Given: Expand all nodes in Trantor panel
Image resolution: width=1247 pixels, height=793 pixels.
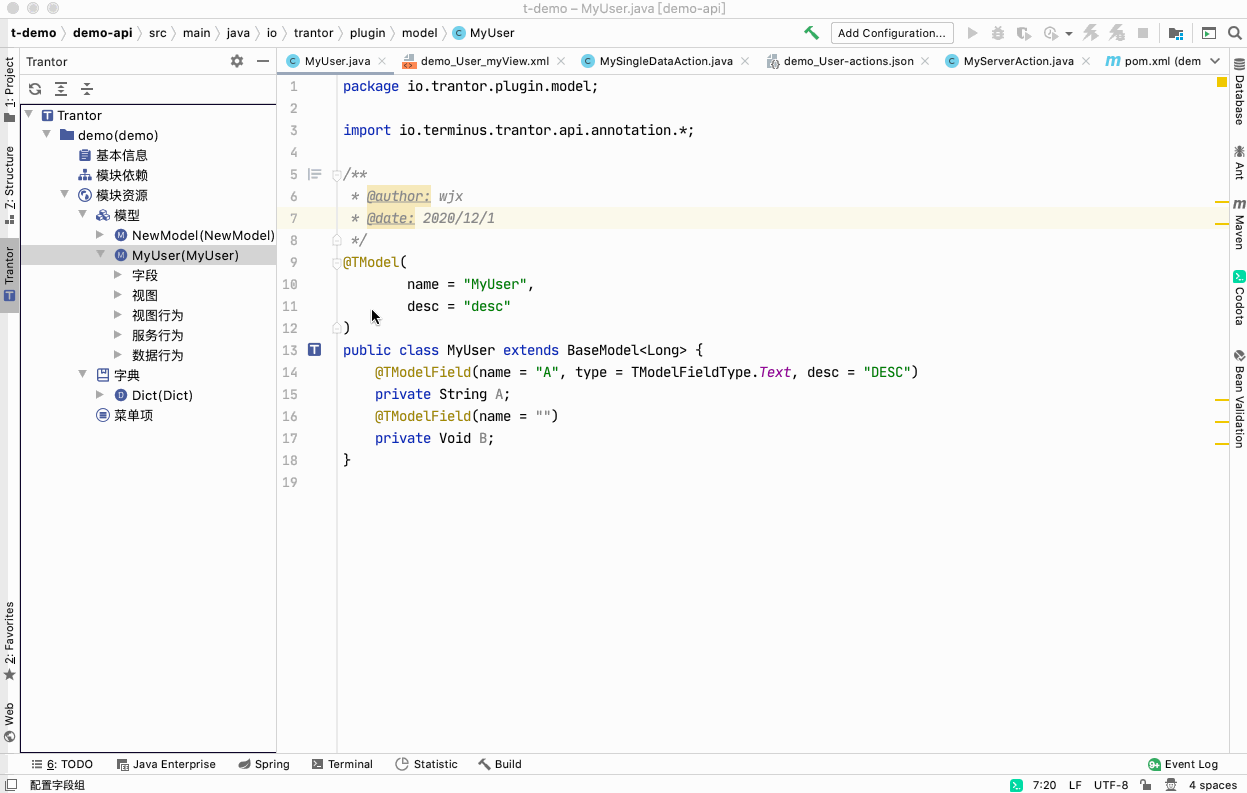Looking at the screenshot, I should tap(61, 89).
